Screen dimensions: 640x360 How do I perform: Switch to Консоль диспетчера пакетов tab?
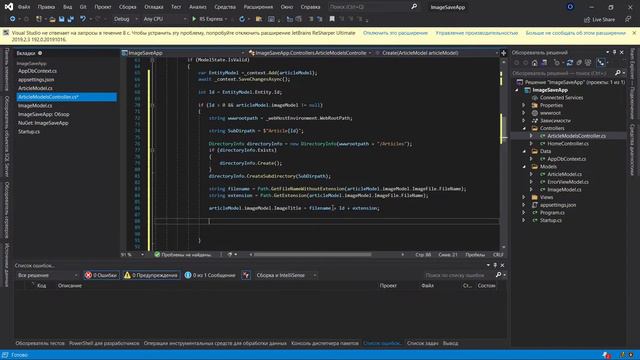coord(324,343)
